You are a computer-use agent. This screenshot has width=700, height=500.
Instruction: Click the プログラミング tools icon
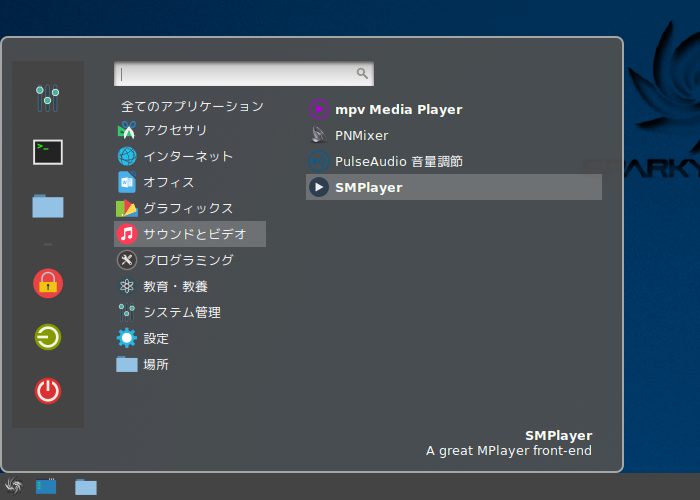click(x=127, y=260)
